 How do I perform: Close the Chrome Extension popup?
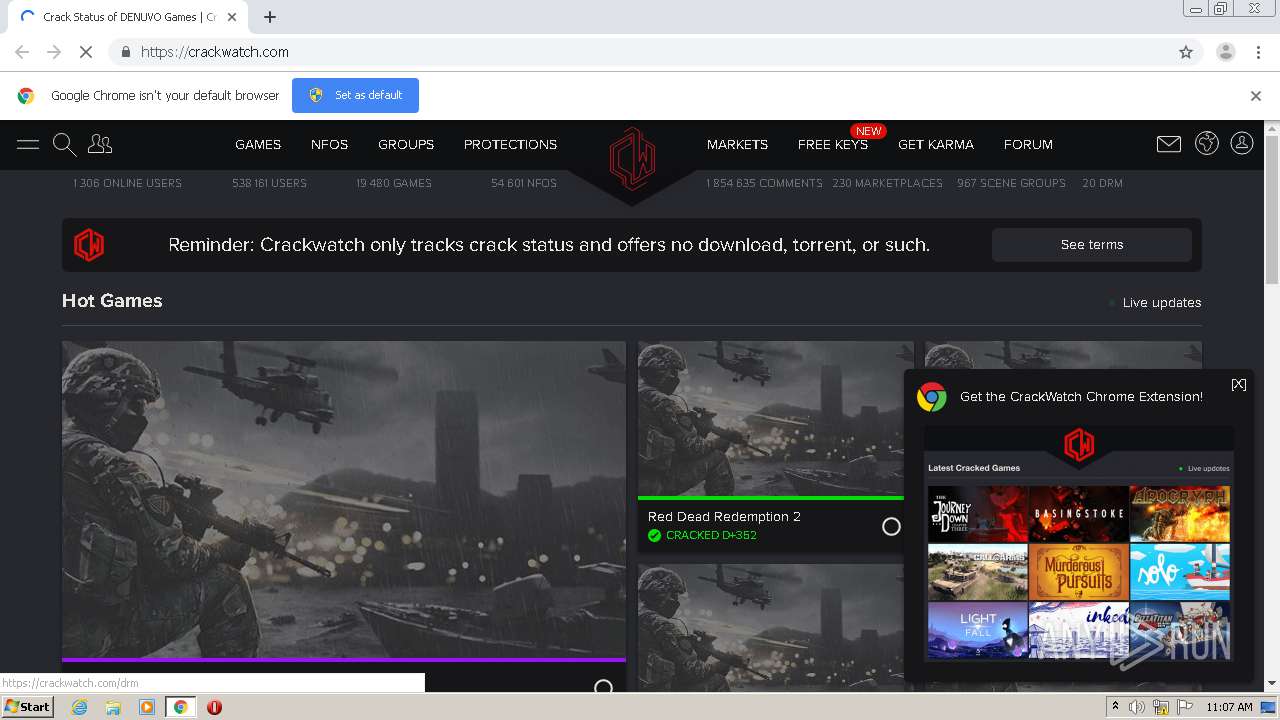tap(1239, 385)
